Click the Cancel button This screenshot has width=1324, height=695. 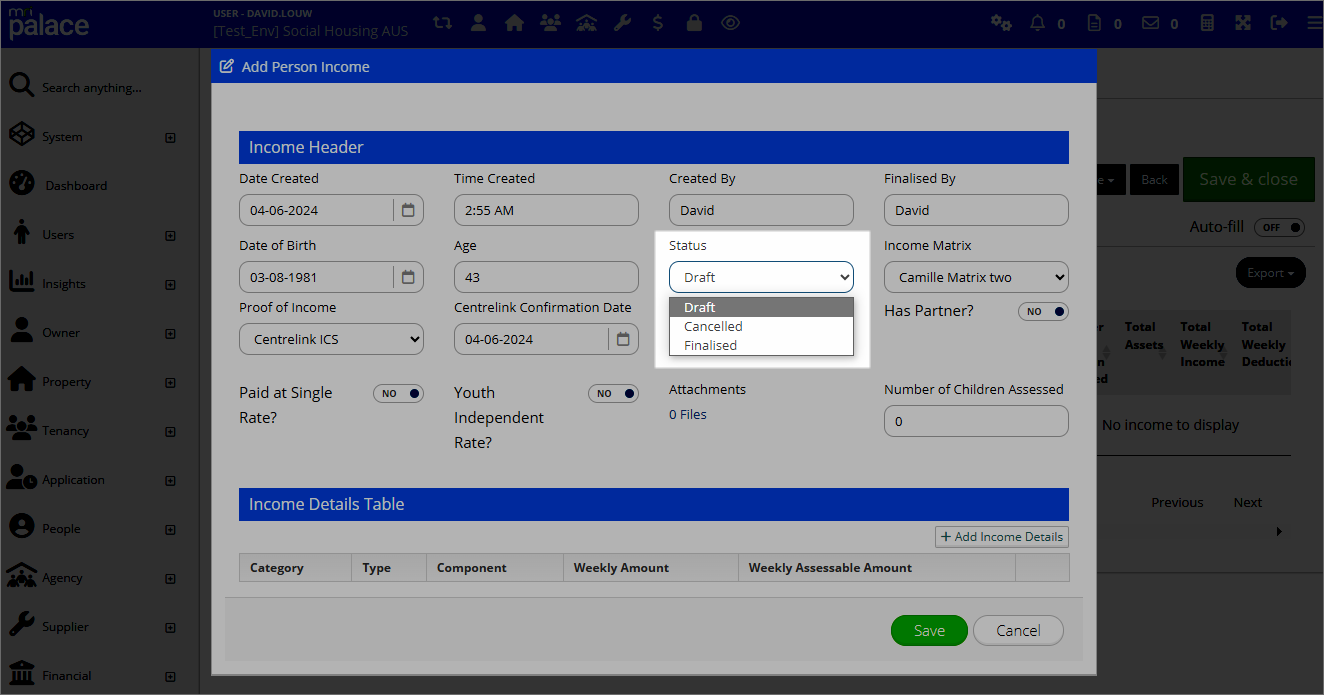(1018, 630)
